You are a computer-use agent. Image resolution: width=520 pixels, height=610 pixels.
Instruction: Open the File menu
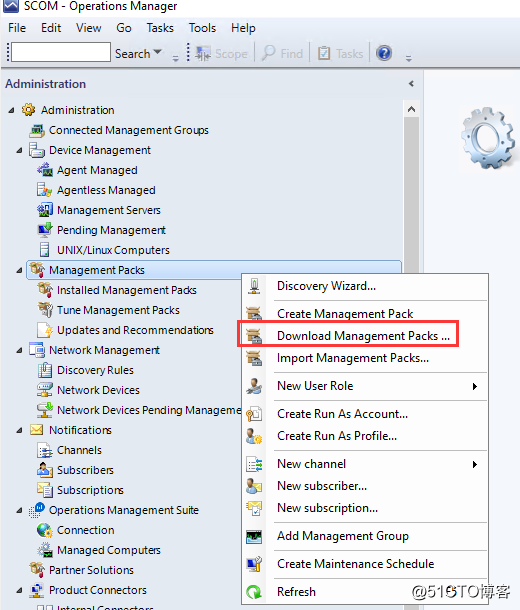17,28
